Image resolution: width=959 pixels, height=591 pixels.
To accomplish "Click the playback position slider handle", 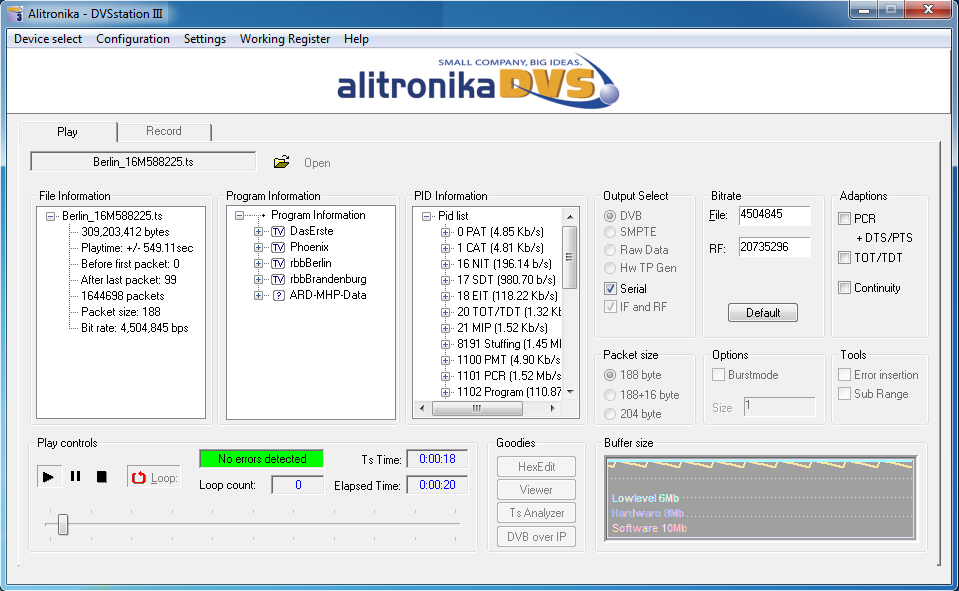I will [x=63, y=524].
